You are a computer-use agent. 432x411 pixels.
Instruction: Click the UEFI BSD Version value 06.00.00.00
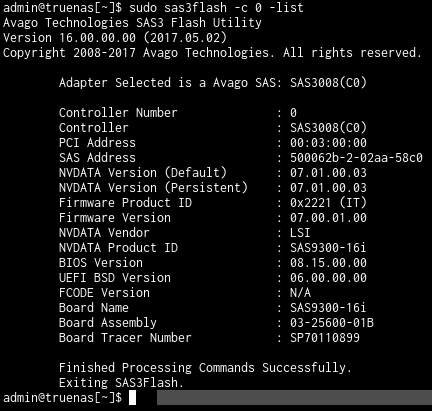pyautogui.click(x=328, y=278)
